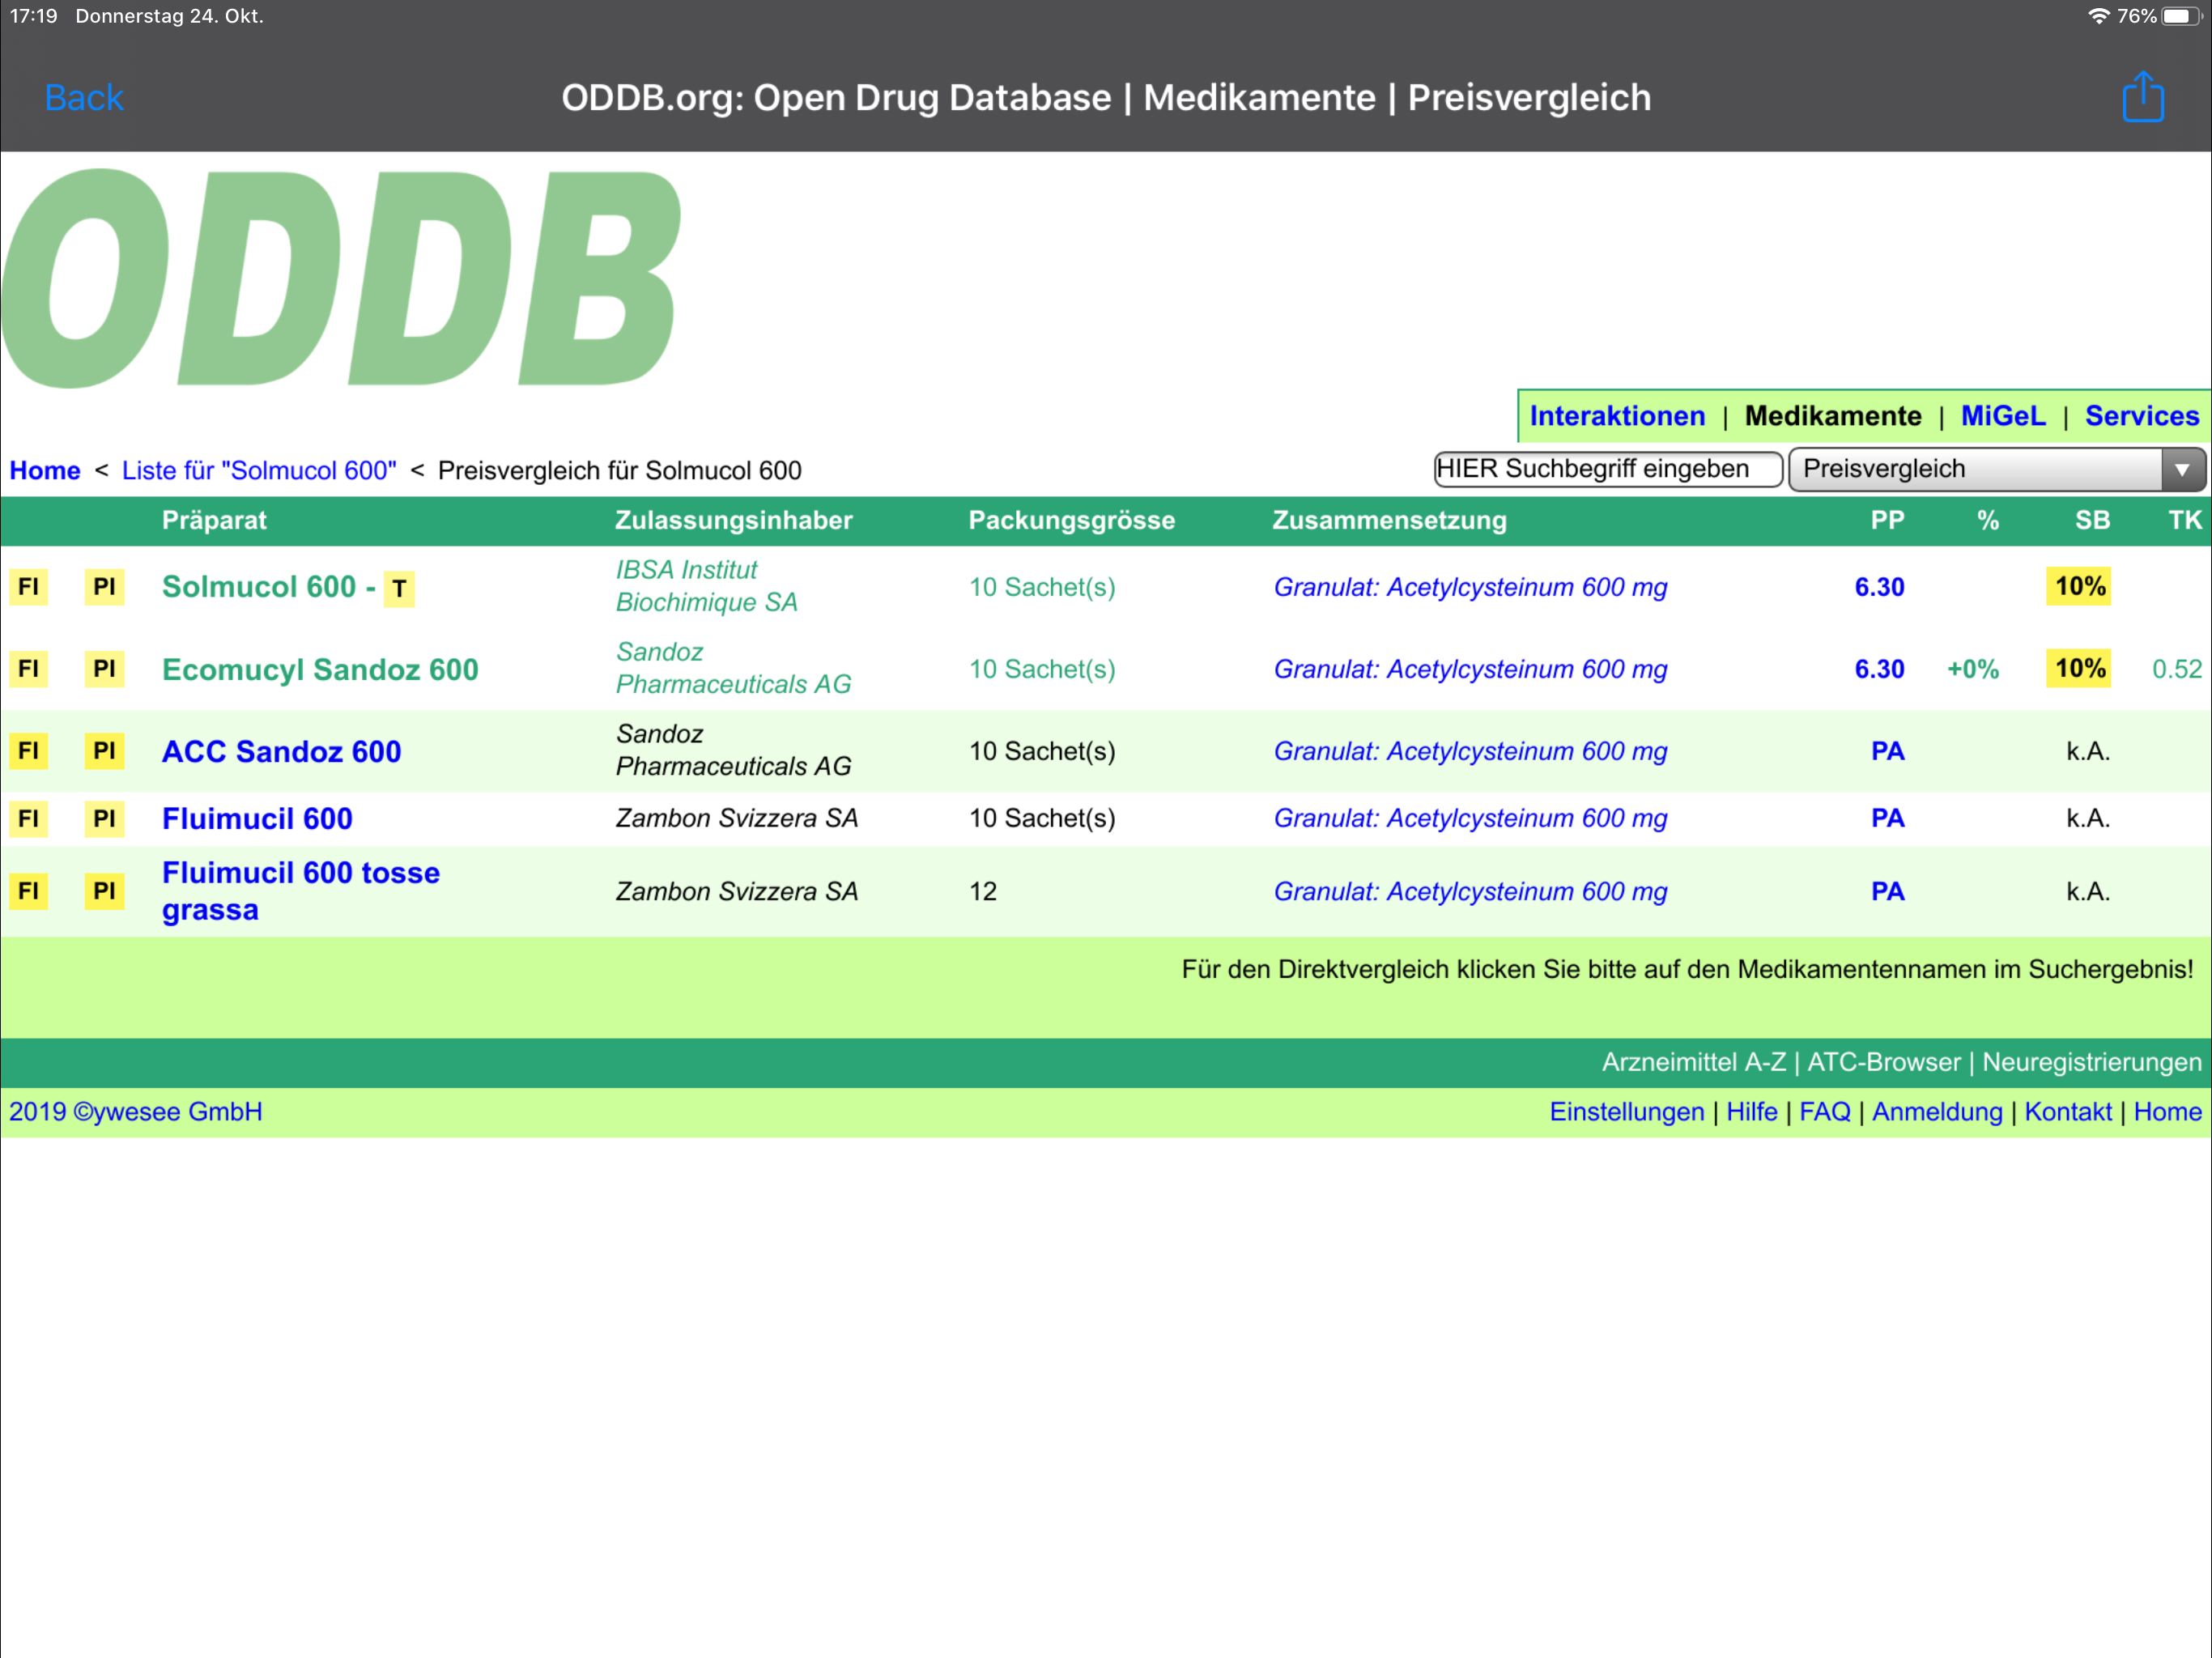This screenshot has height=1658, width=2212.
Task: Open PI badge for Ecomucyl Sandoz 600
Action: click(104, 668)
